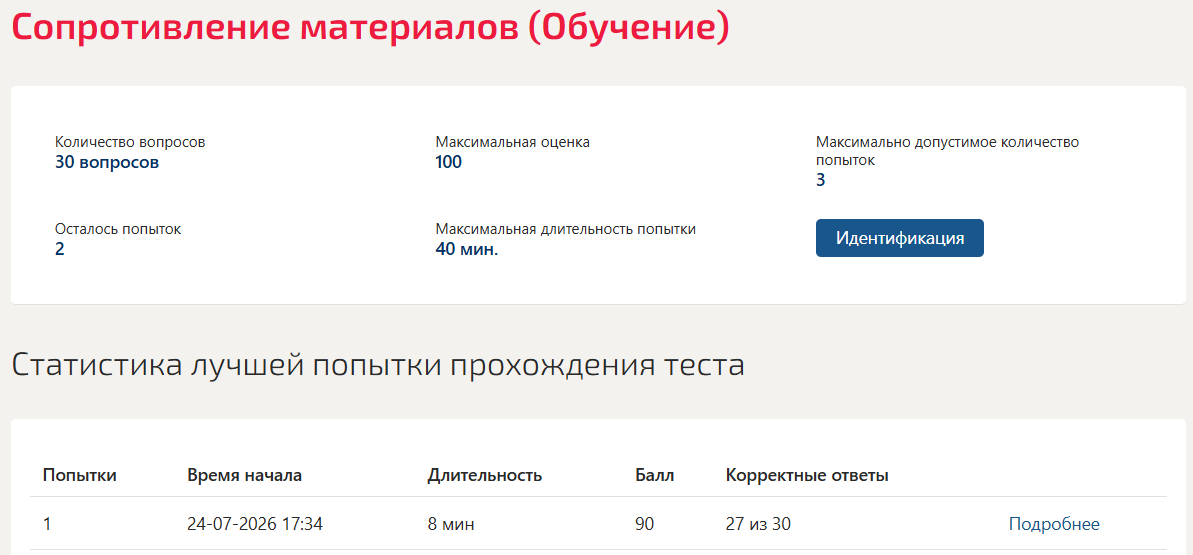Click the Длительность column header
This screenshot has height=555, width=1193.
(485, 476)
